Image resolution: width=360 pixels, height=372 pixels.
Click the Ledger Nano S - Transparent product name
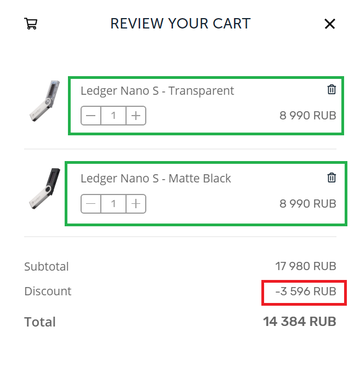[157, 91]
